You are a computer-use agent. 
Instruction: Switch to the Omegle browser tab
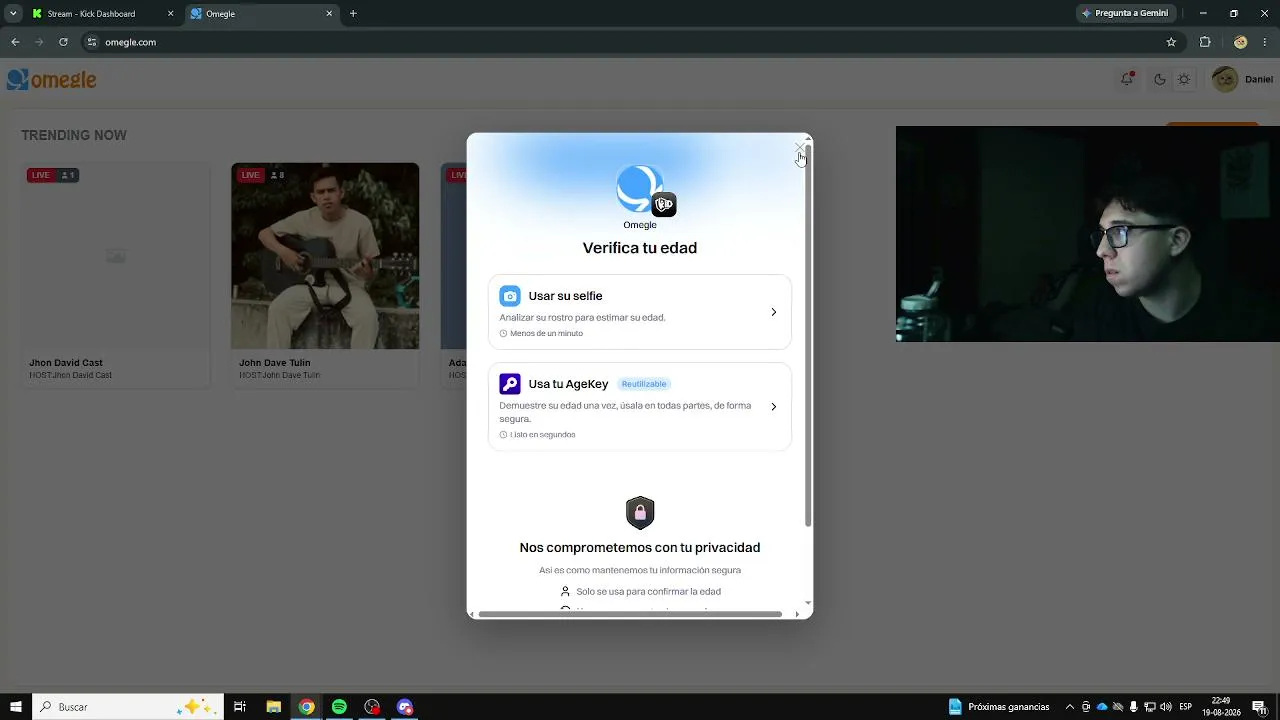click(262, 14)
